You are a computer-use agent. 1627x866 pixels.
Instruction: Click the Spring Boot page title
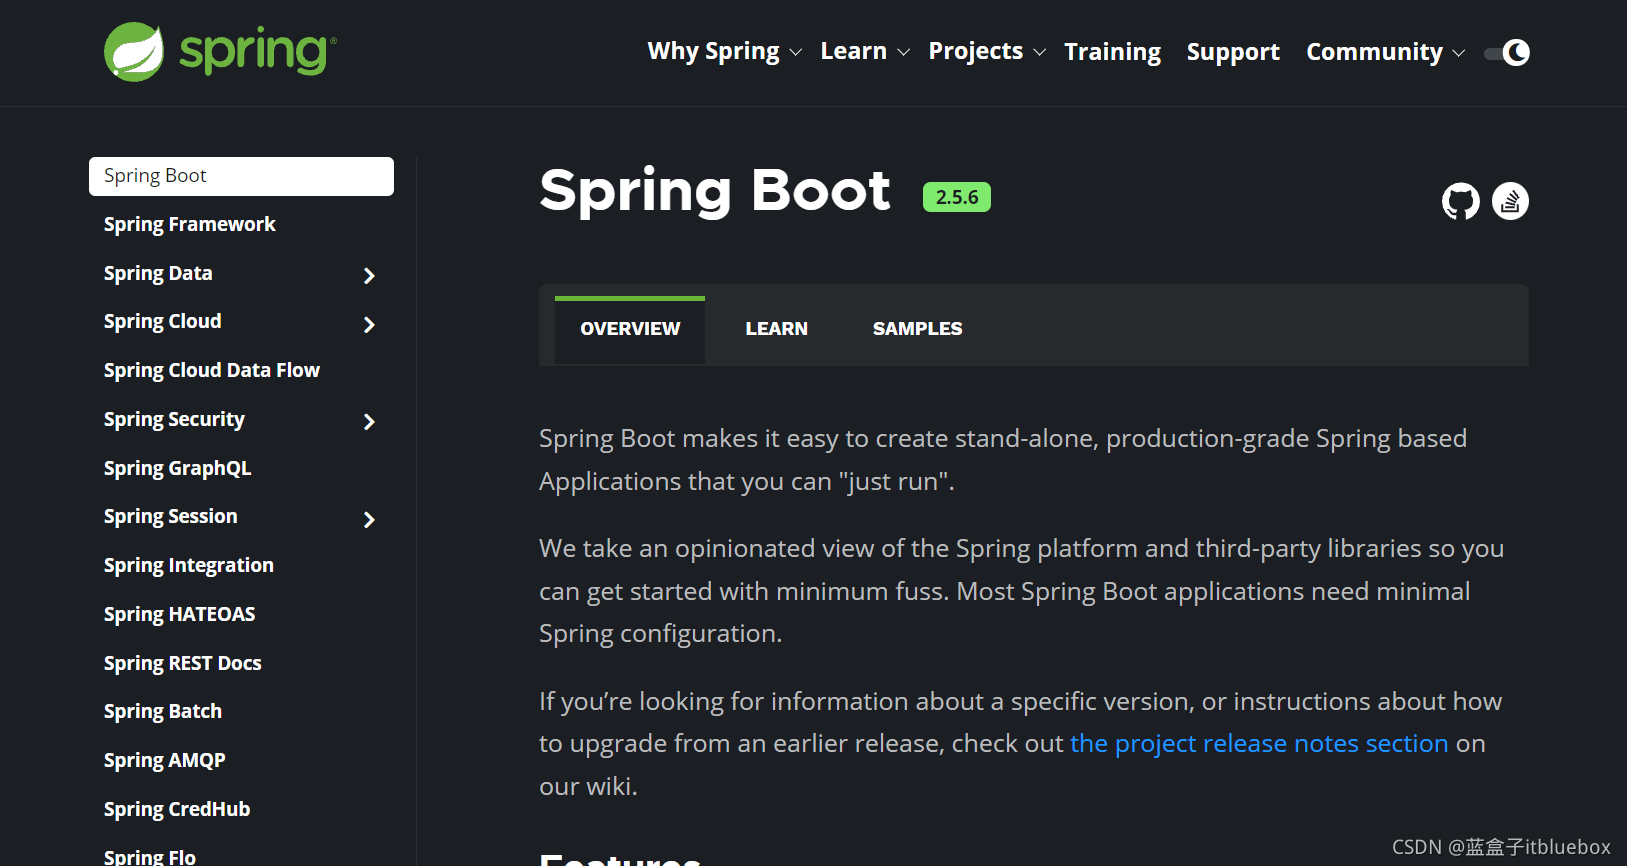(714, 192)
